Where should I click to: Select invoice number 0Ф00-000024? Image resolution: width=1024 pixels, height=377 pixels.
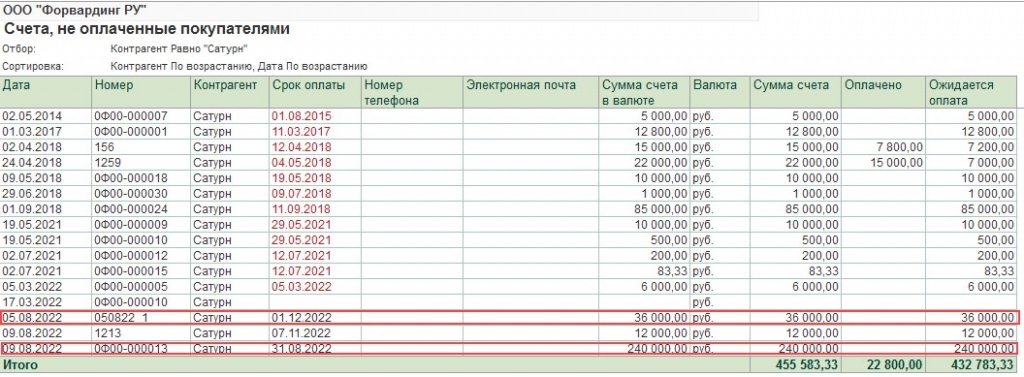(x=131, y=209)
